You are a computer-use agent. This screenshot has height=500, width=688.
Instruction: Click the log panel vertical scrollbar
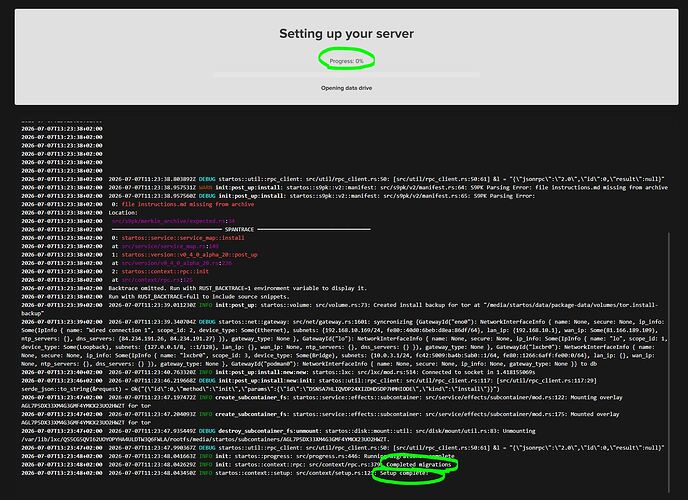[668, 363]
